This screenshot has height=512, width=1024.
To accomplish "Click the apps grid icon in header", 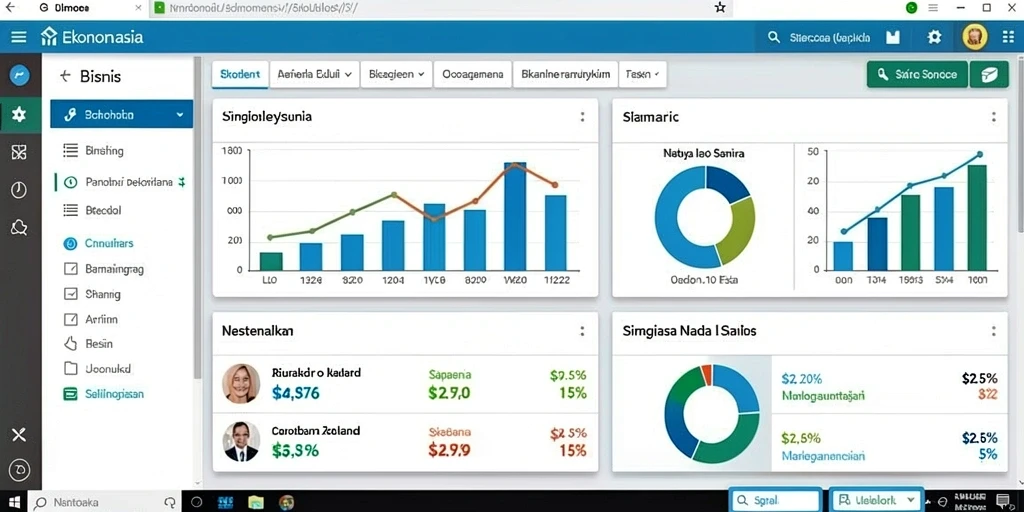I will [1008, 37].
